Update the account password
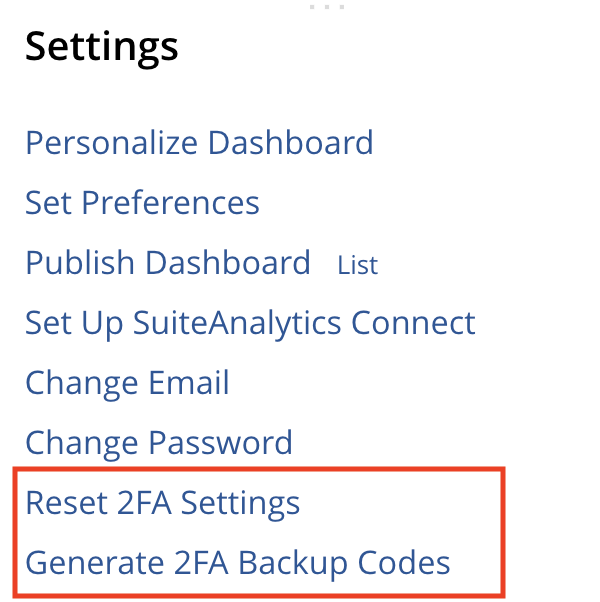Image resolution: width=600 pixels, height=602 pixels. [x=159, y=443]
